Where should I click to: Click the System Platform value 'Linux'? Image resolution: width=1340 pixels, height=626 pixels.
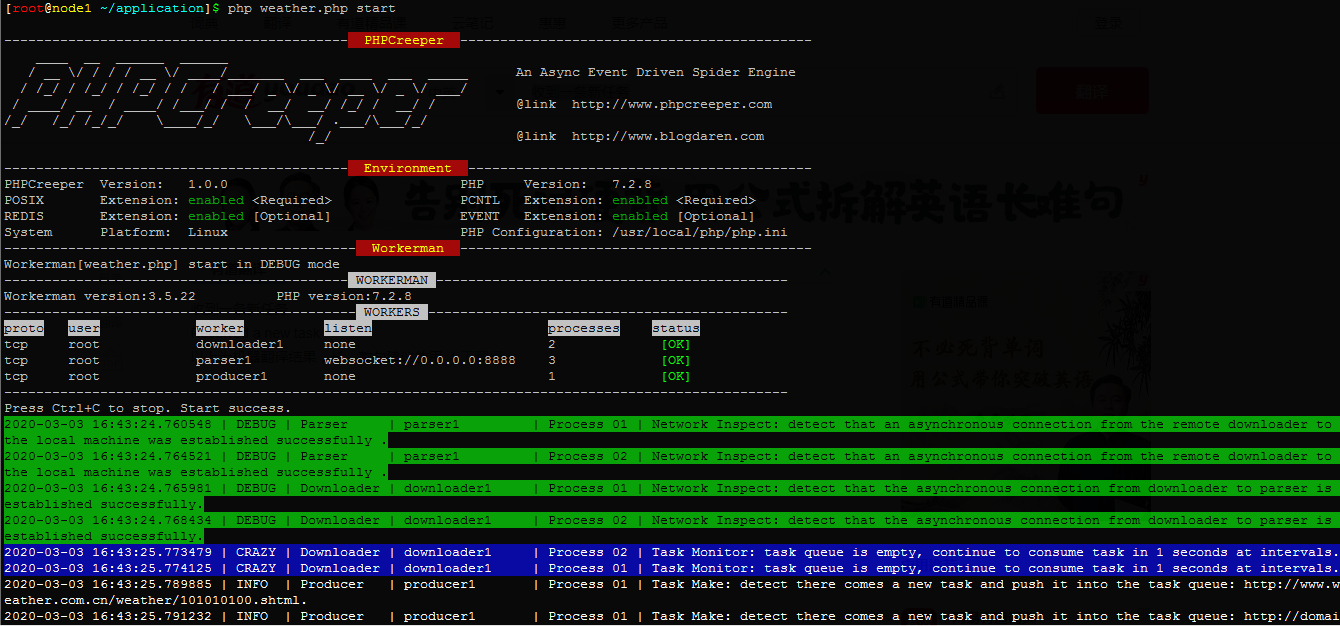point(208,232)
